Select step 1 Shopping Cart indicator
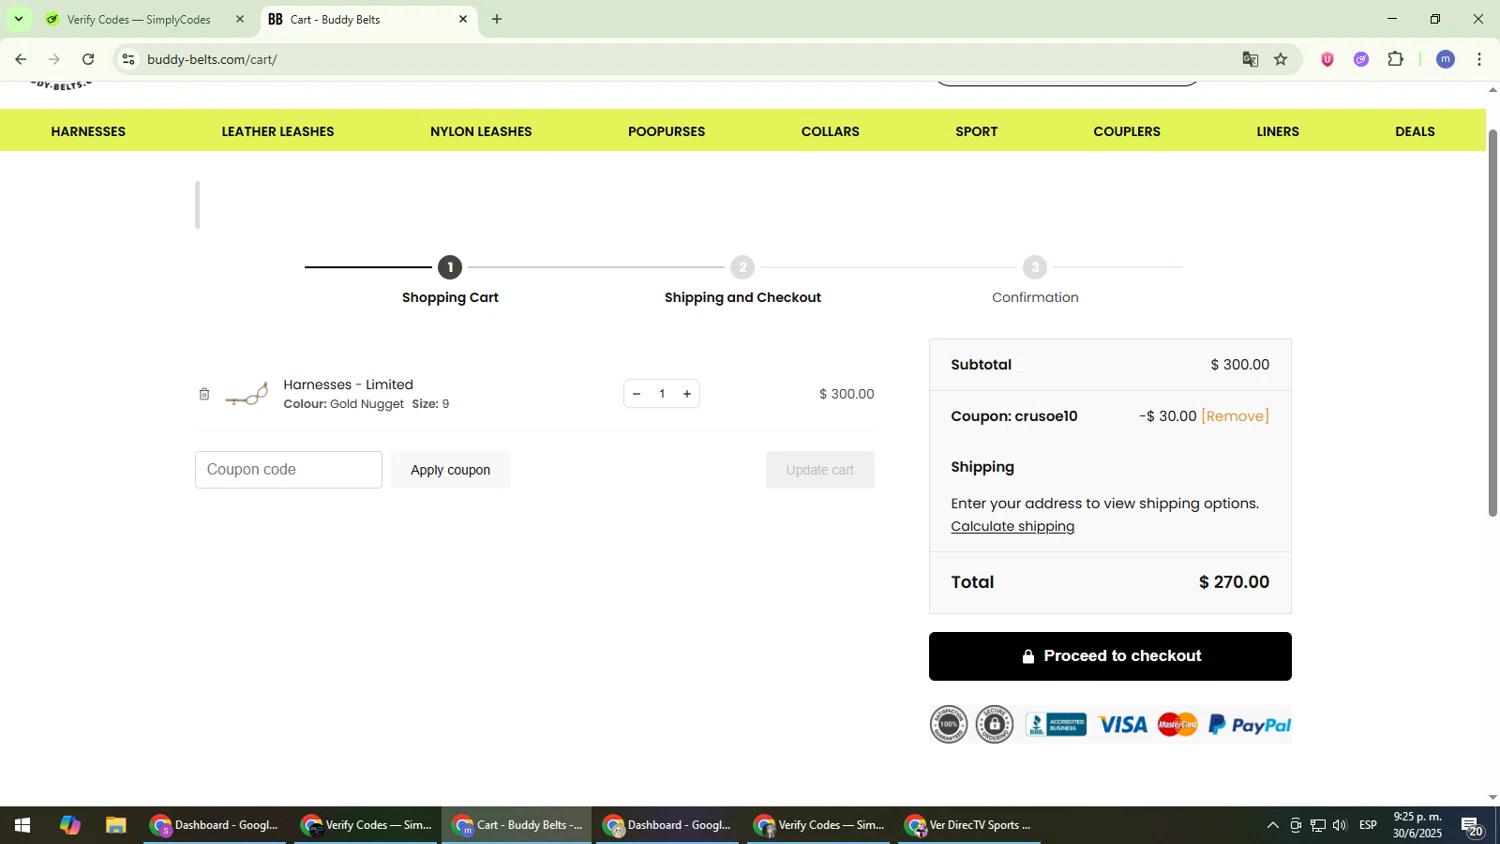Image resolution: width=1500 pixels, height=844 pixels. click(x=450, y=268)
